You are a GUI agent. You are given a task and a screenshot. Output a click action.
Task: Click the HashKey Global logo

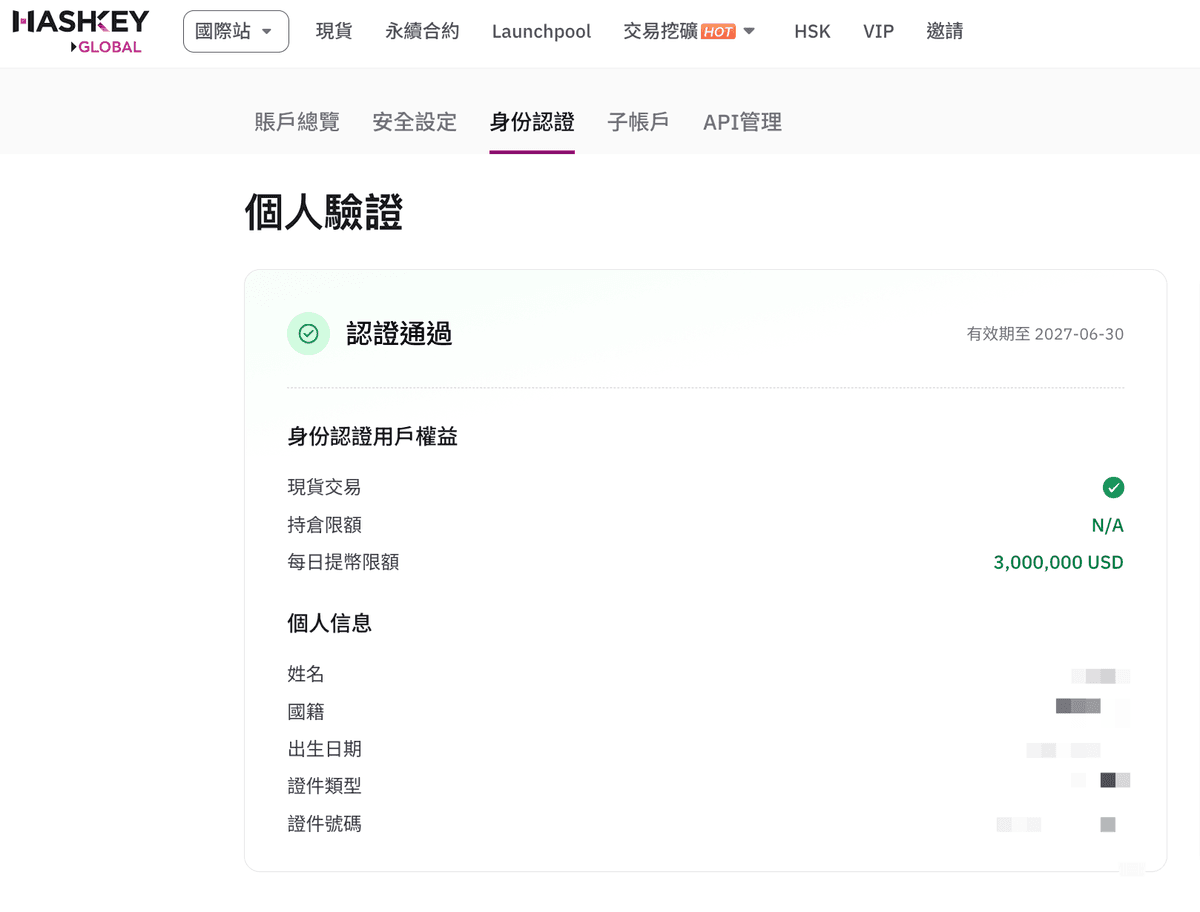click(80, 31)
